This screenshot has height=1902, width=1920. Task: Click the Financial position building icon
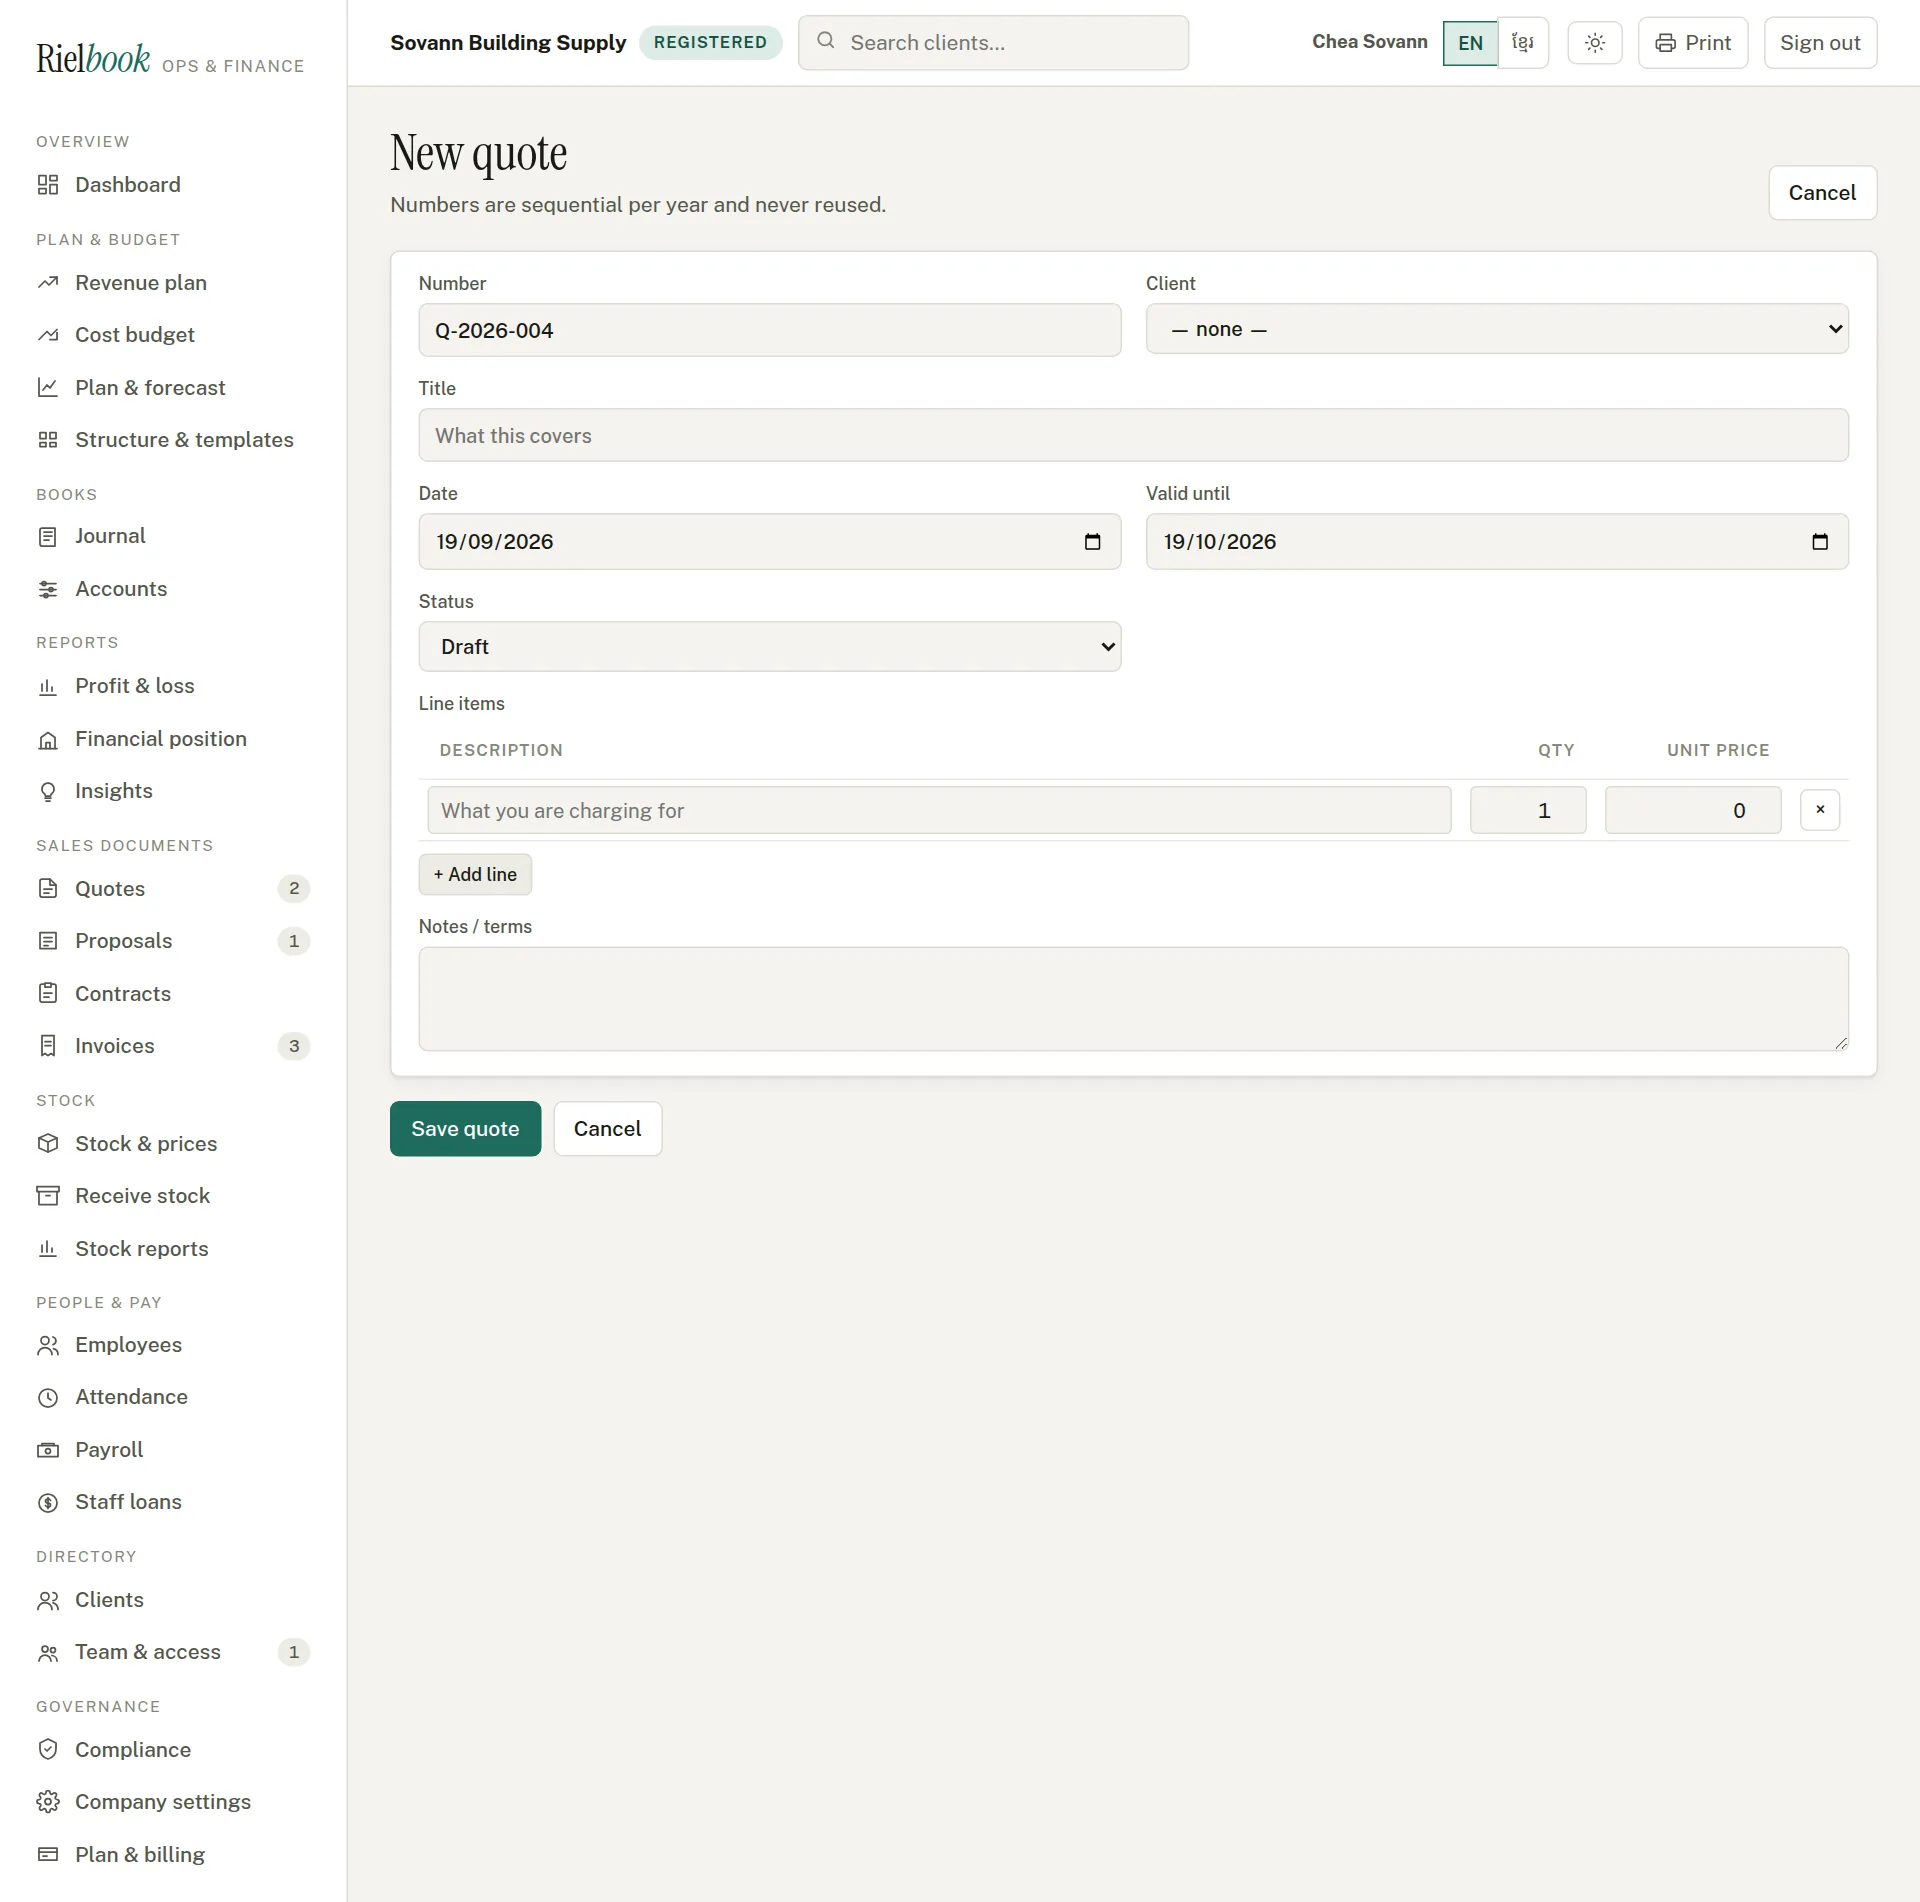click(48, 740)
